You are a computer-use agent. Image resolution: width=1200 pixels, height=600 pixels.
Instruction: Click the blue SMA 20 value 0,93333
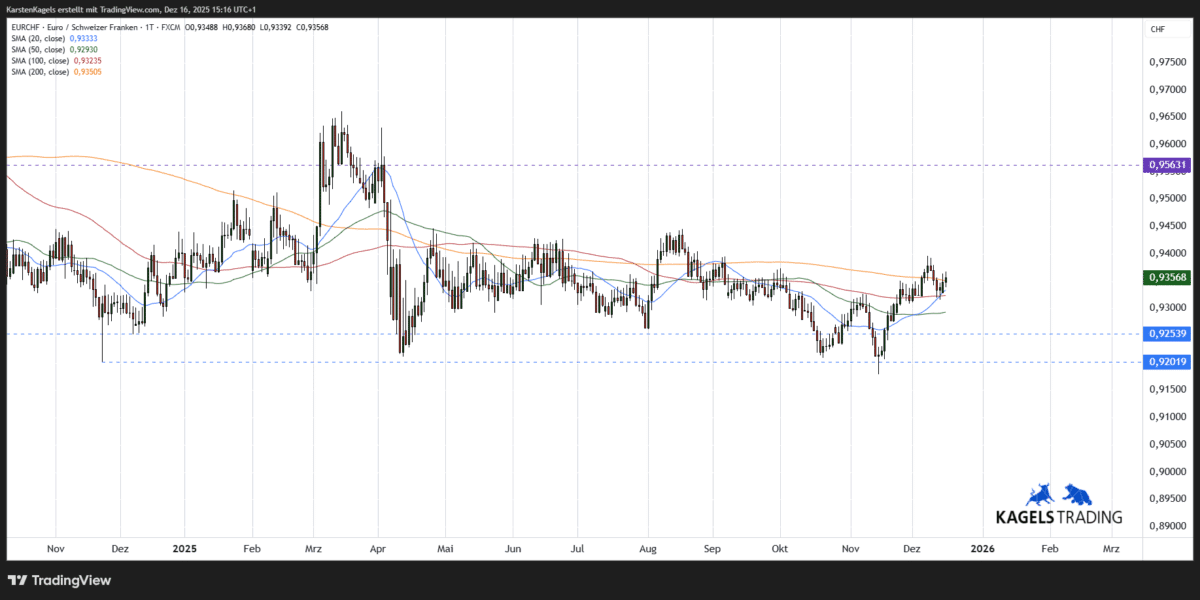[x=83, y=37]
